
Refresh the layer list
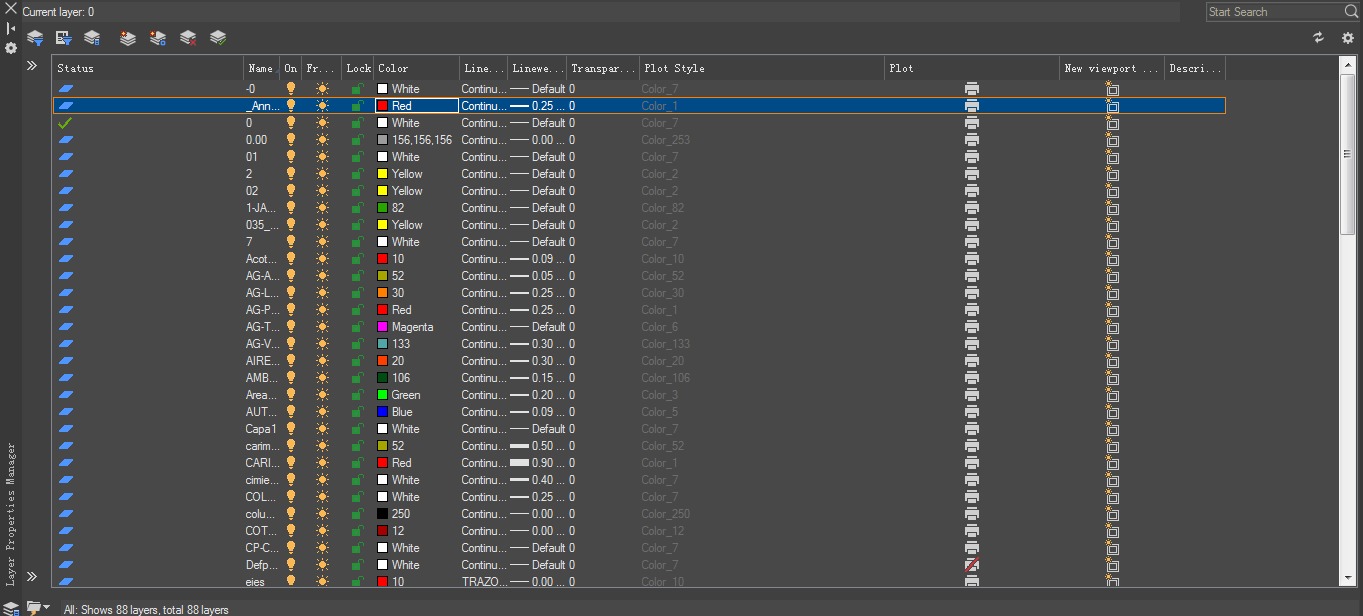click(1318, 37)
